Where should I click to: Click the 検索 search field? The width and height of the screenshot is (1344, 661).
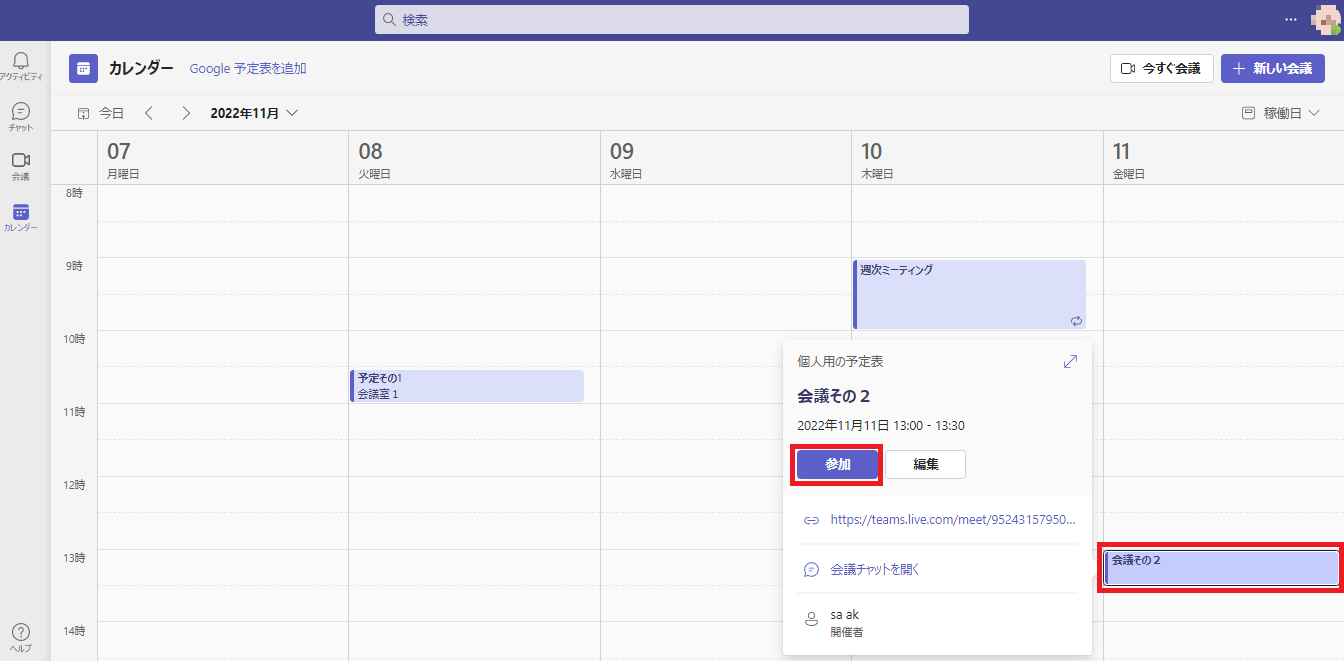[671, 20]
